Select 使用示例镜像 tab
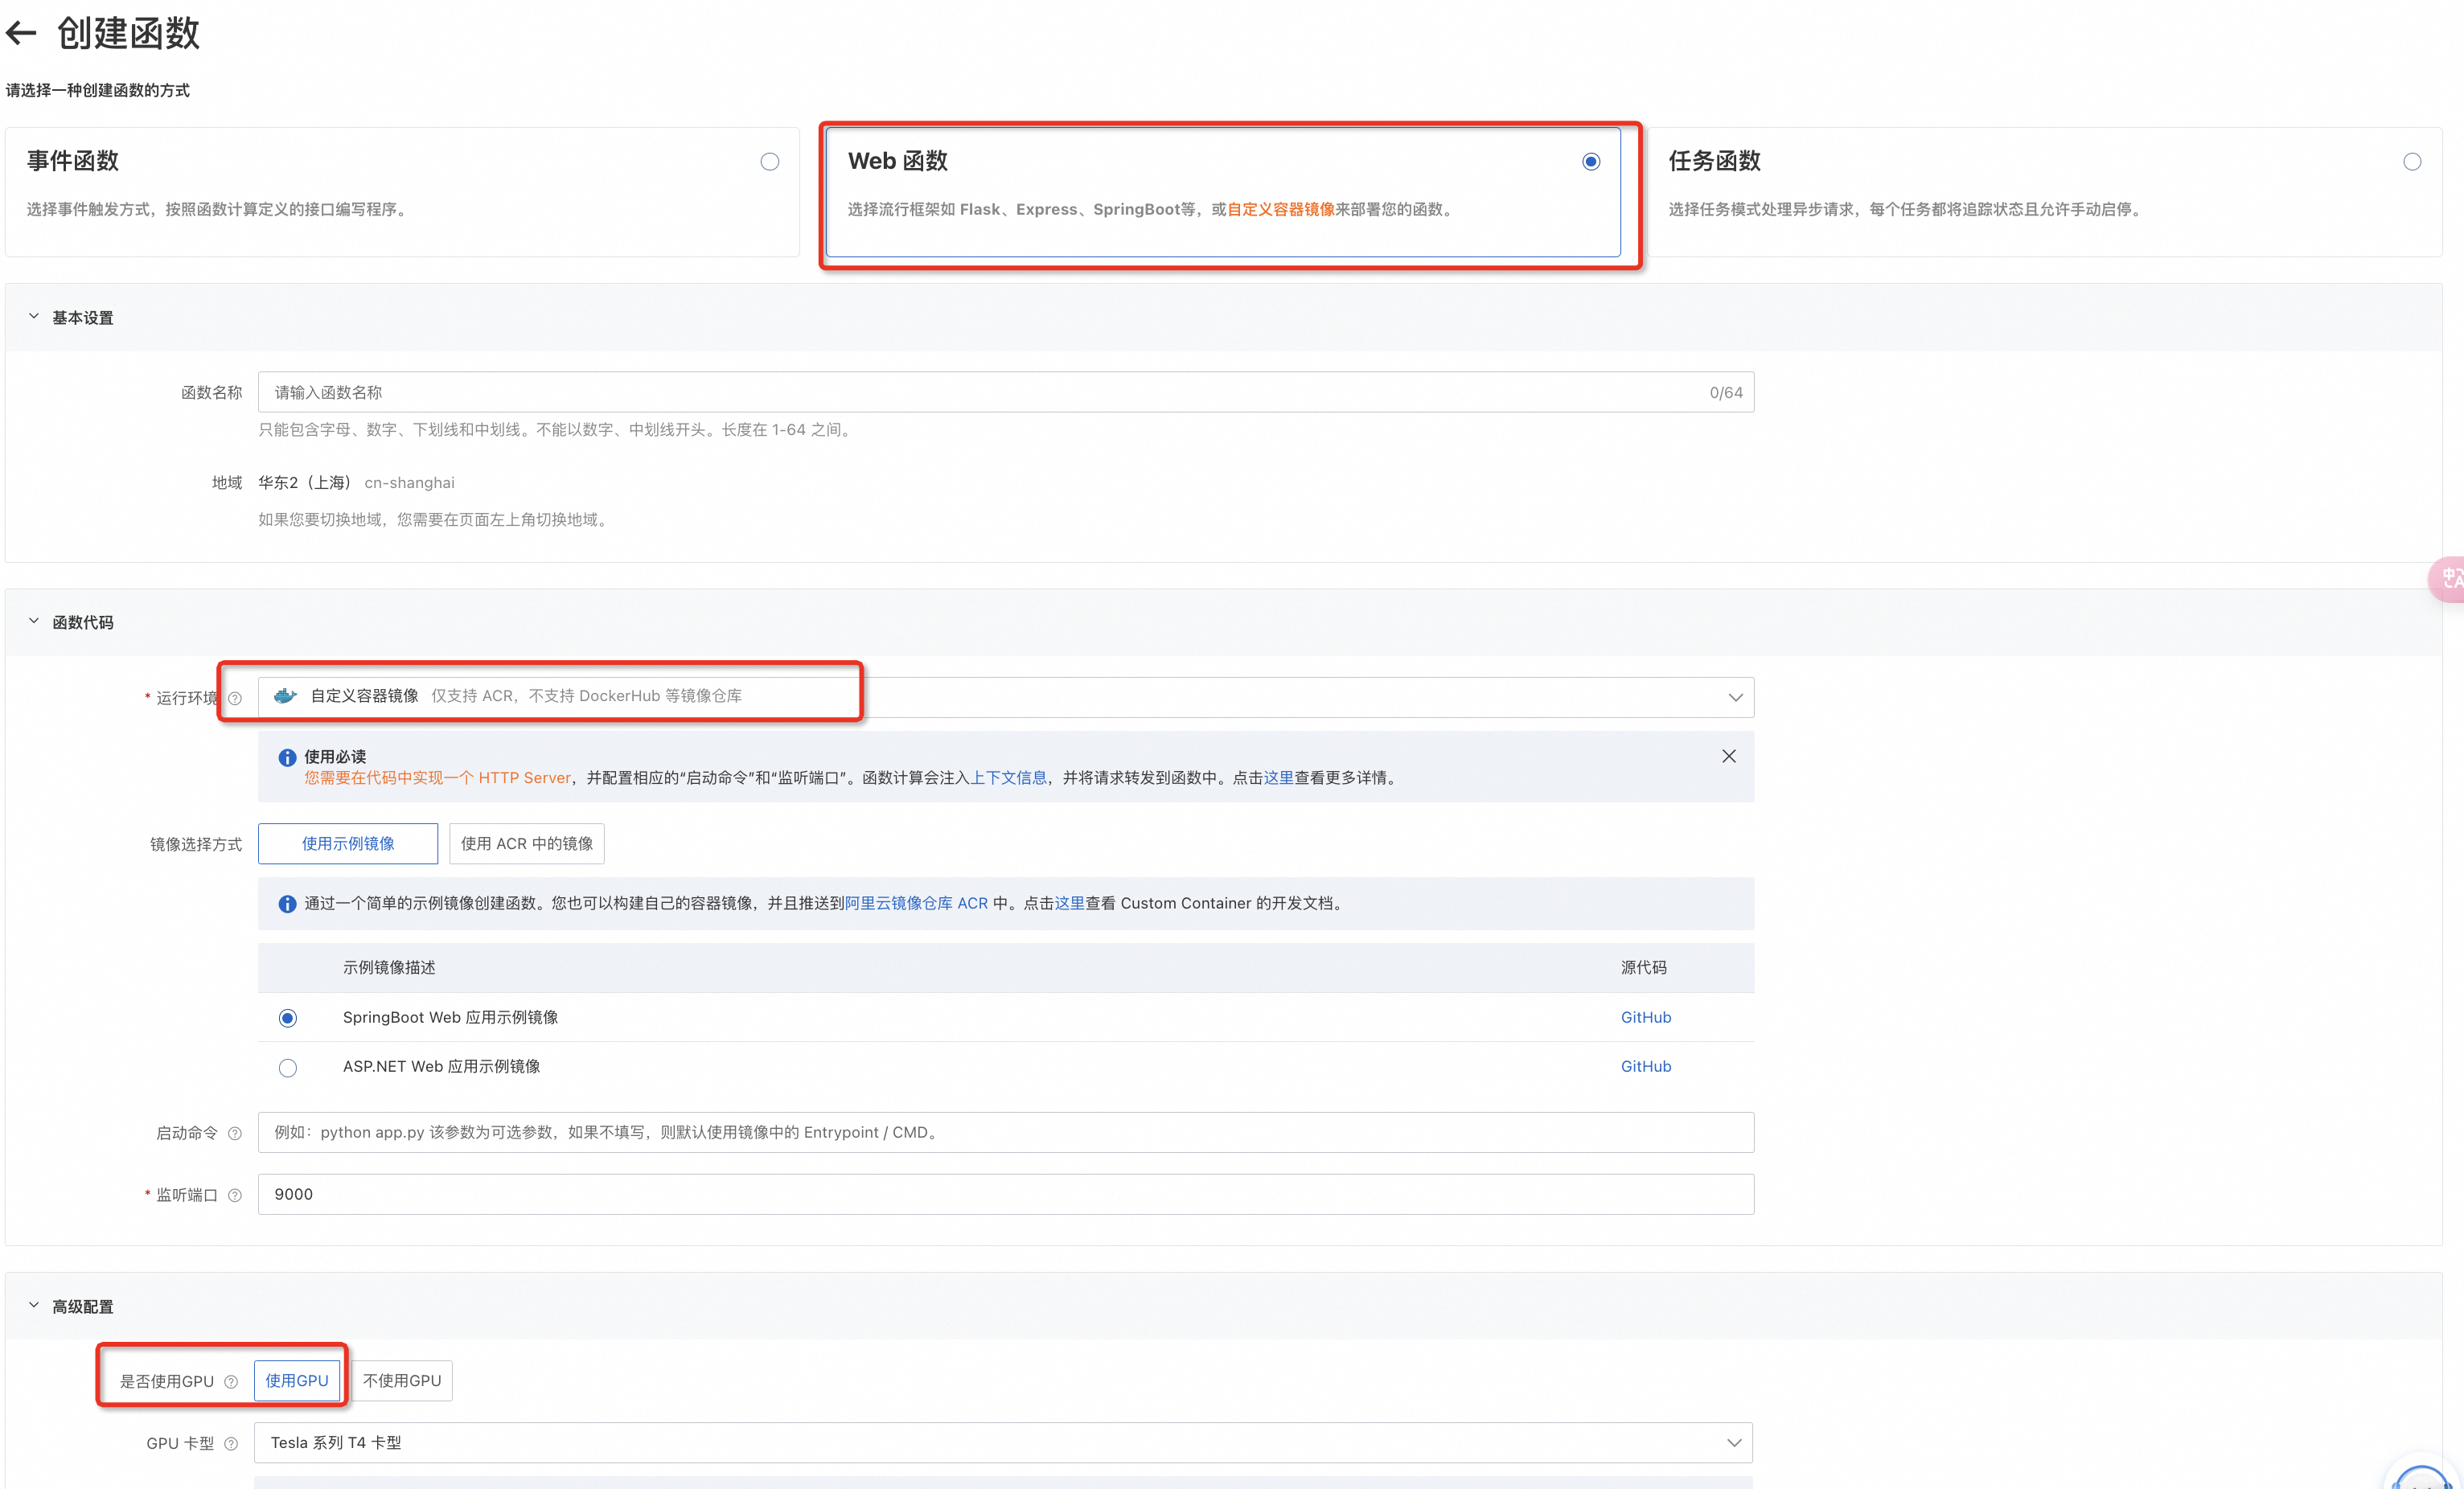The width and height of the screenshot is (2464, 1489). [x=348, y=844]
